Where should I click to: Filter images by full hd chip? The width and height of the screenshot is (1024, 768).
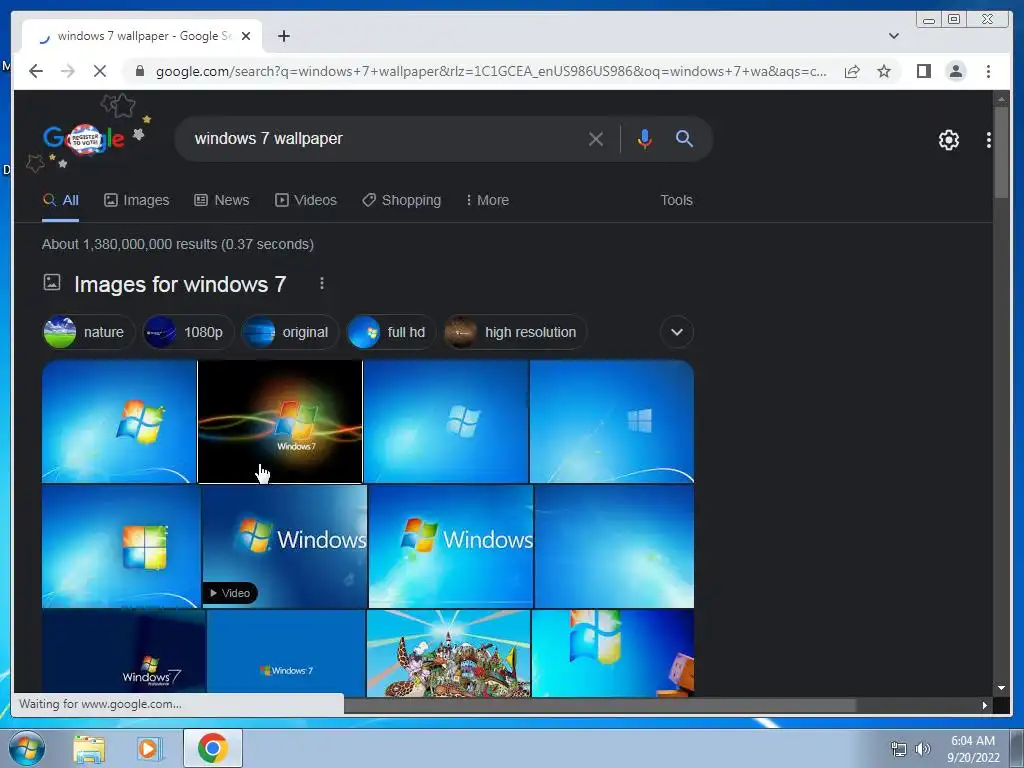pyautogui.click(x=391, y=332)
